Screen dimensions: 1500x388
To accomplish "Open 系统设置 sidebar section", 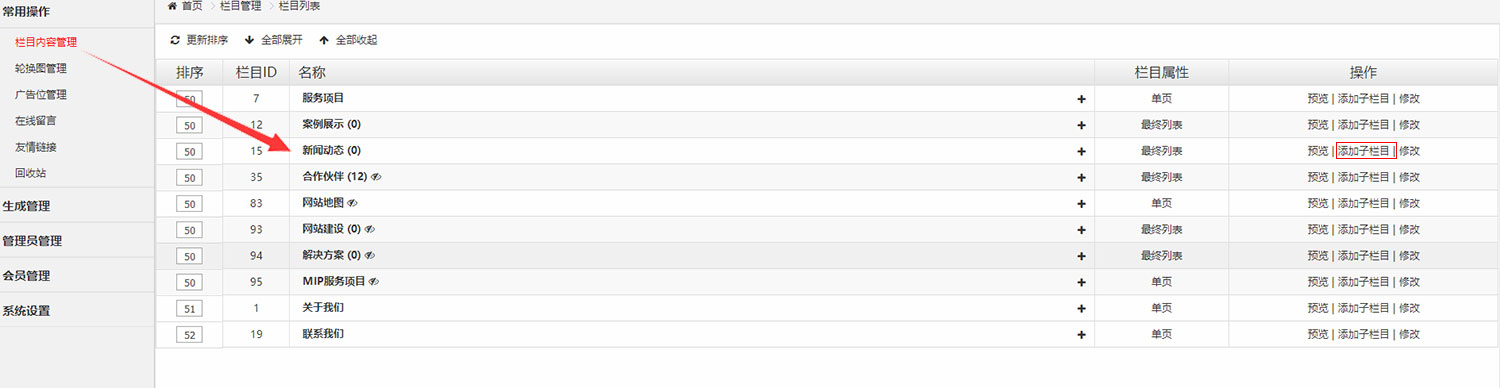I will coord(26,310).
